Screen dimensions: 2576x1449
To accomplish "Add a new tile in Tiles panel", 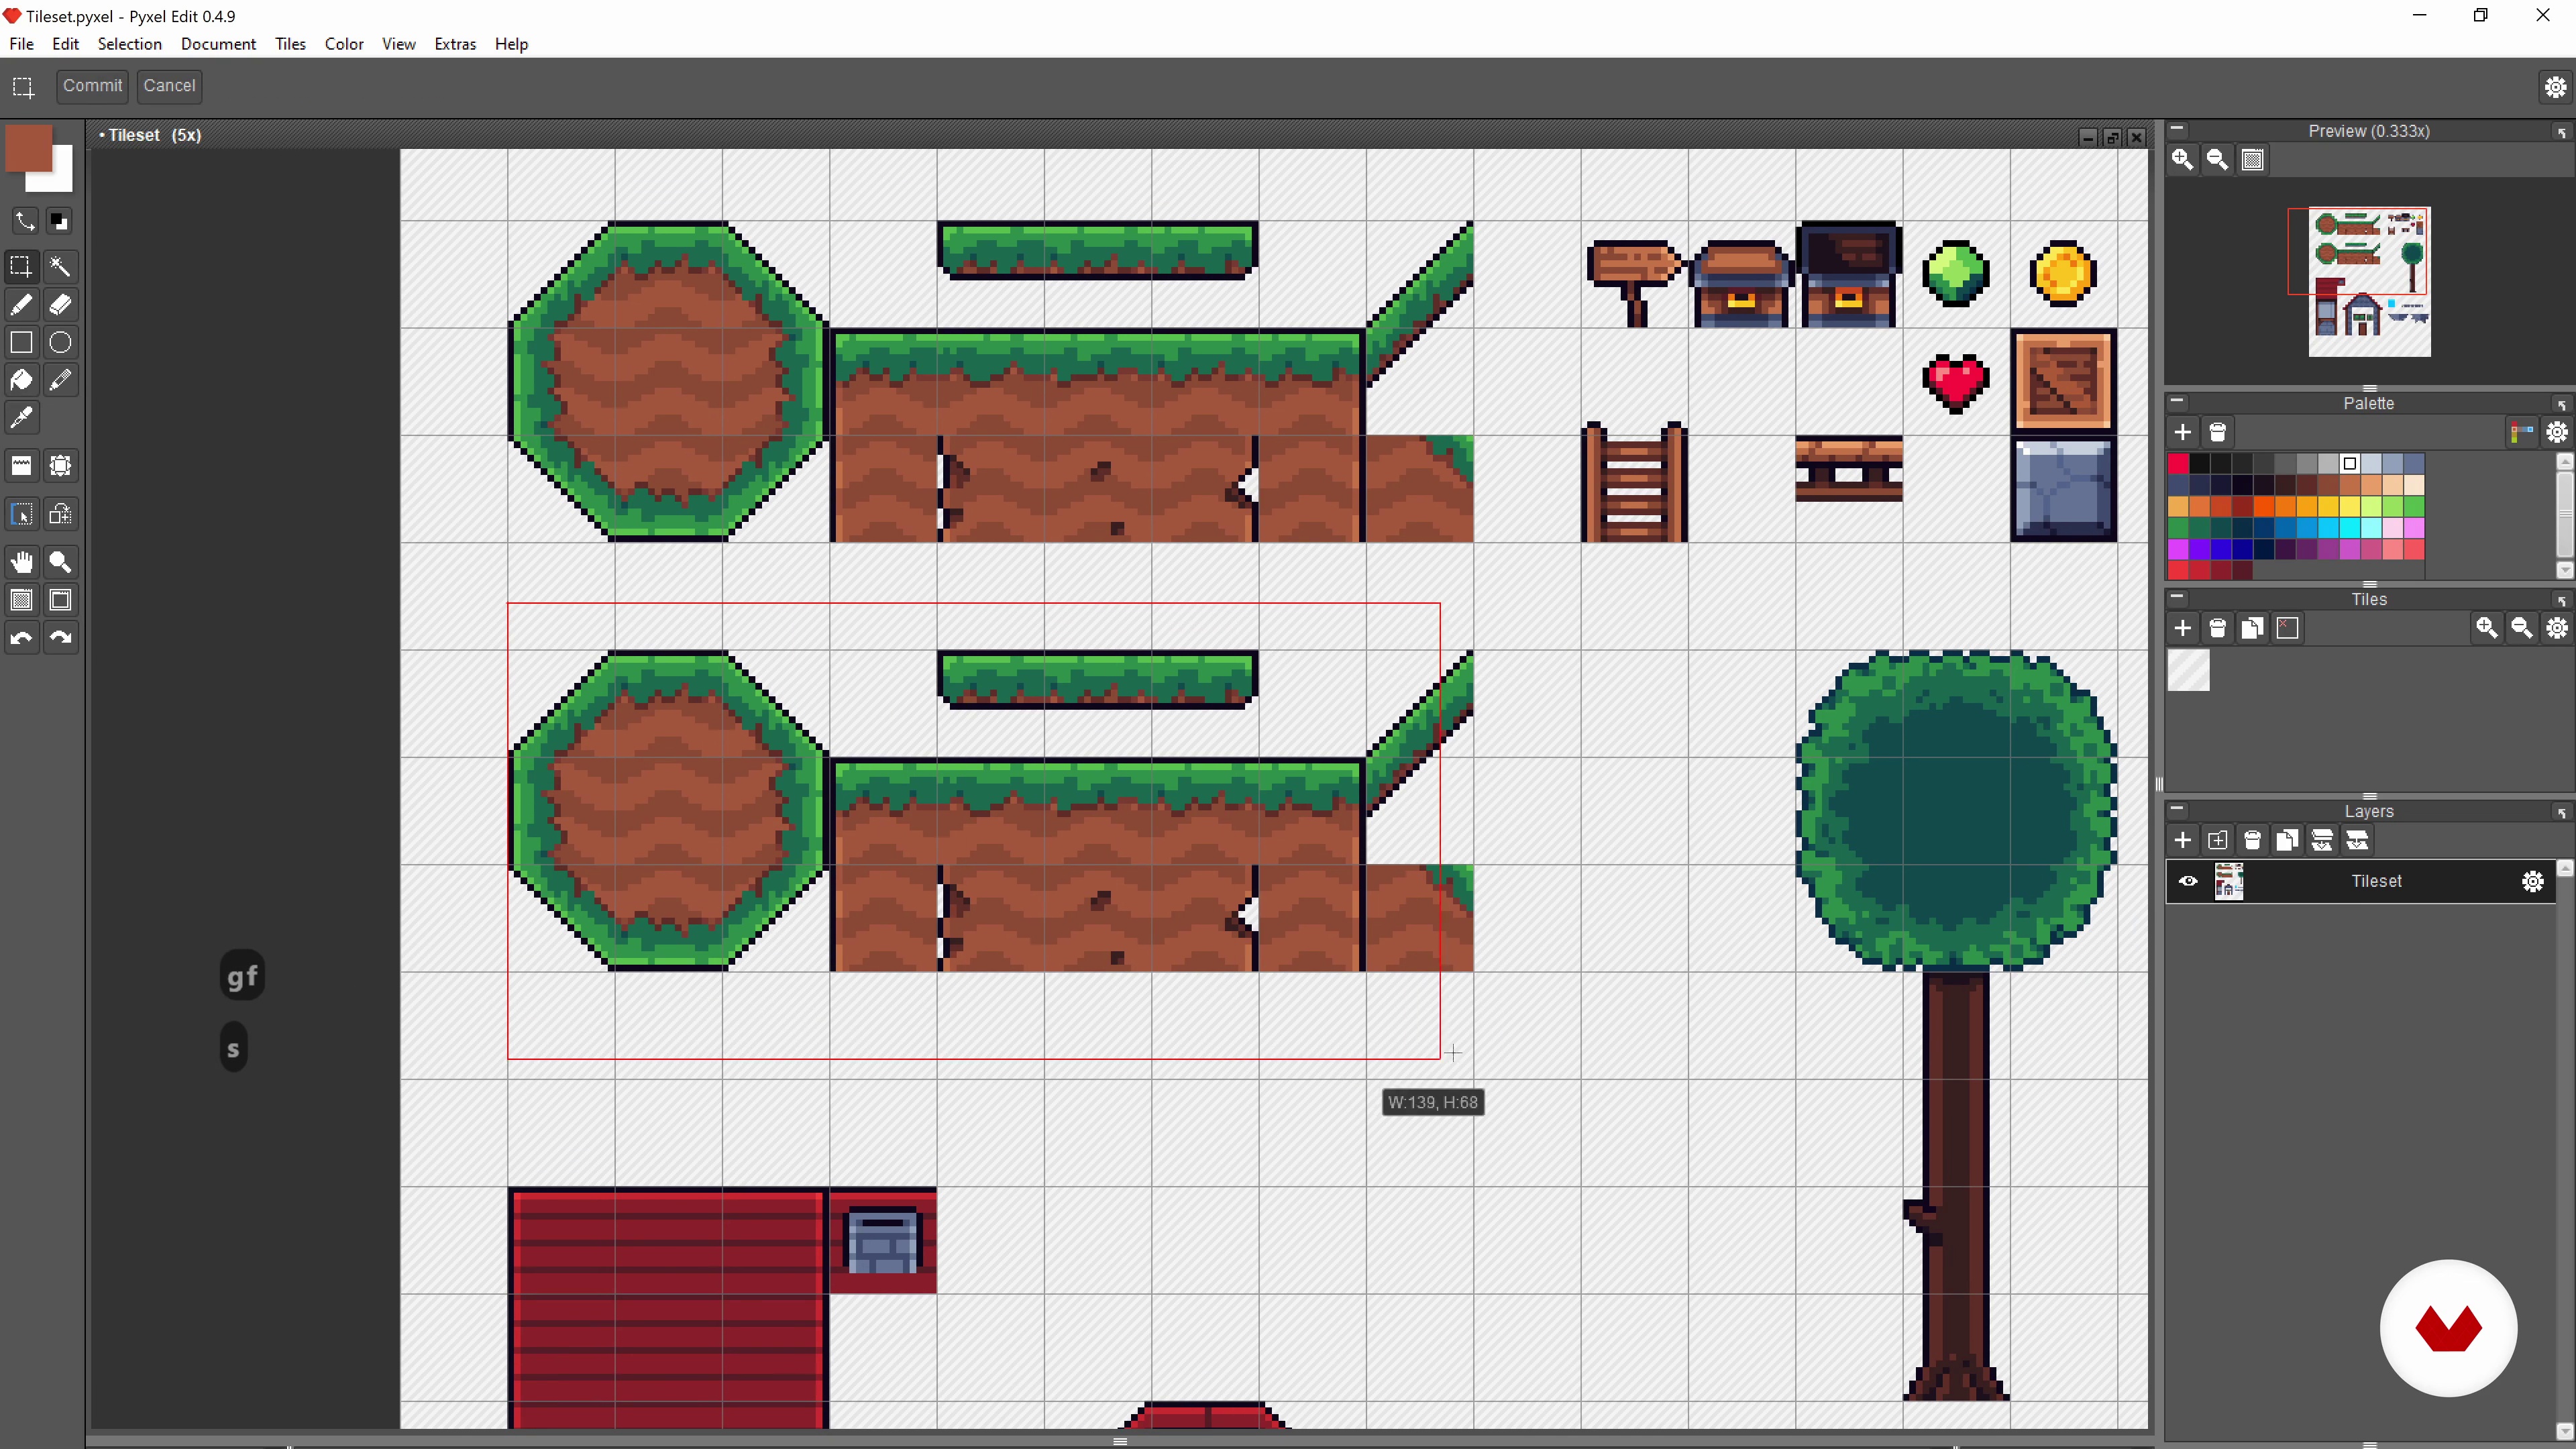I will [2182, 628].
